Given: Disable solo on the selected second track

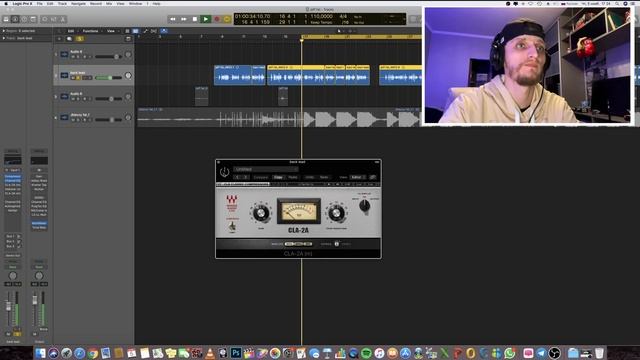Looking at the screenshot, I should 78,78.
